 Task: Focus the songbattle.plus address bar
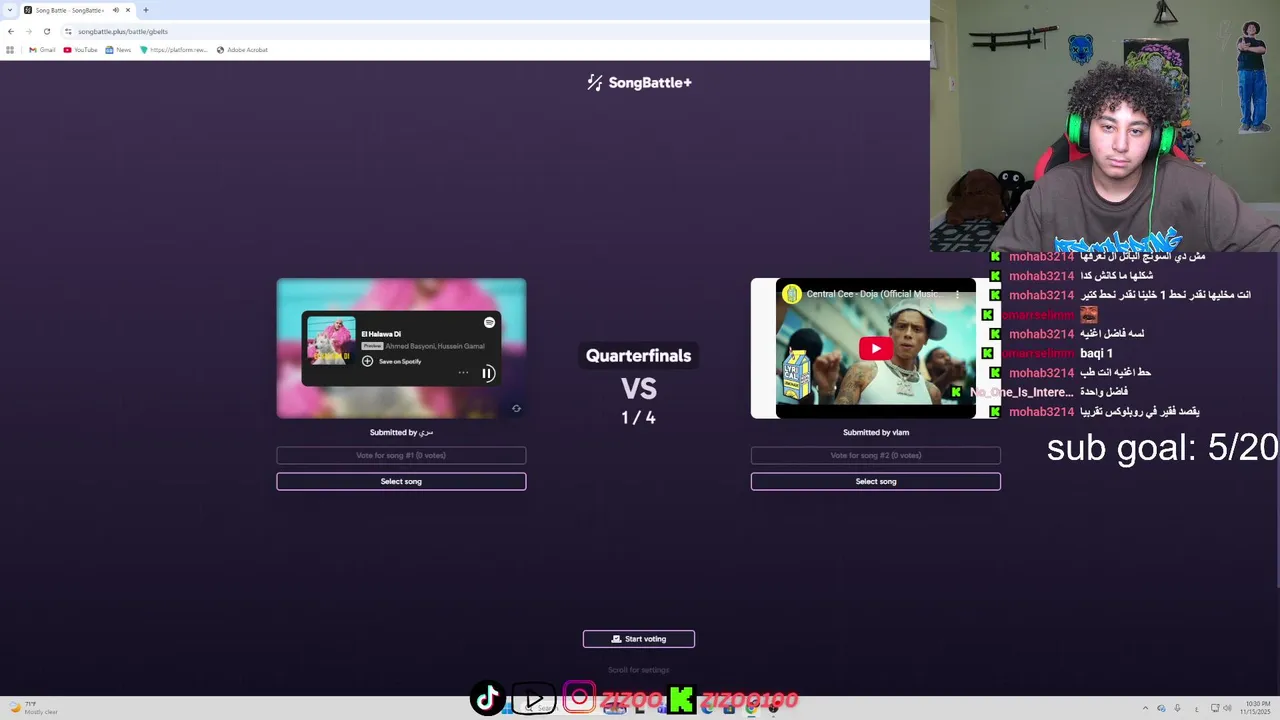tap(490, 31)
